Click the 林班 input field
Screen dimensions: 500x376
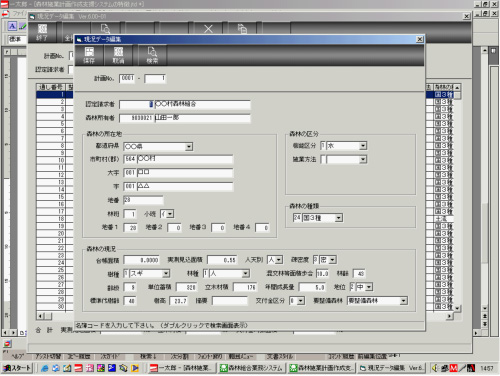pyautogui.click(x=130, y=214)
